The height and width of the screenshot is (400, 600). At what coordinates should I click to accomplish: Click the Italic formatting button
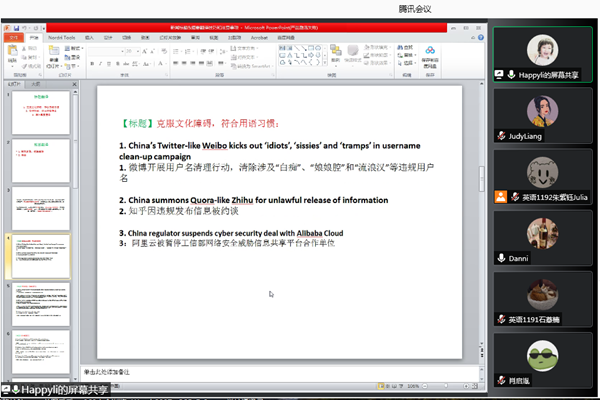pyautogui.click(x=101, y=64)
